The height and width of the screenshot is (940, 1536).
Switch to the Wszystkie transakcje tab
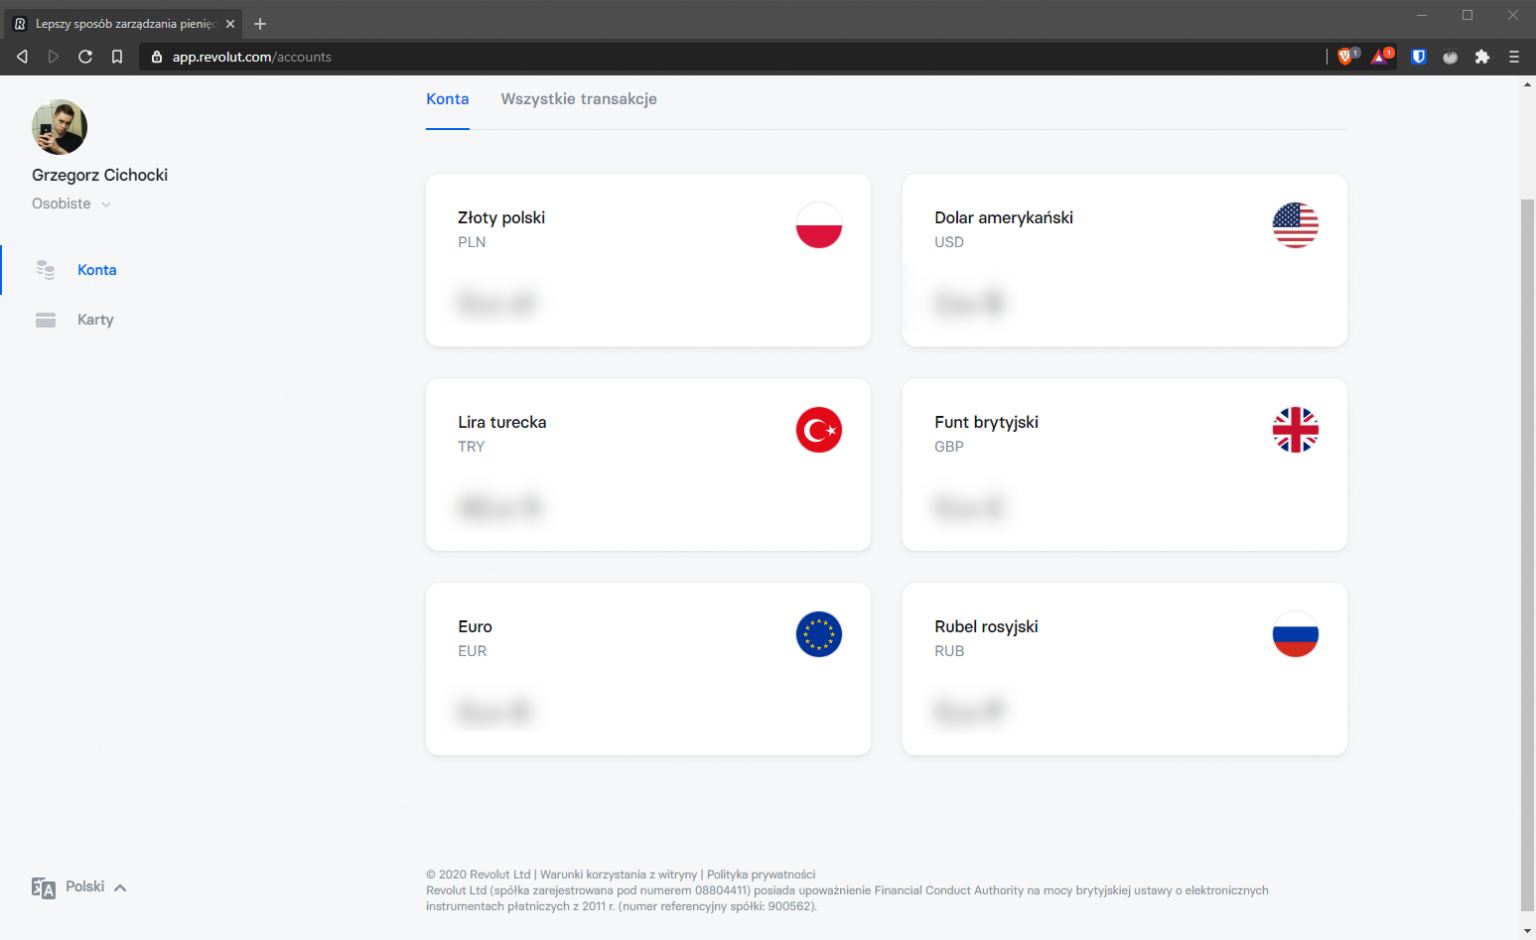(x=579, y=99)
